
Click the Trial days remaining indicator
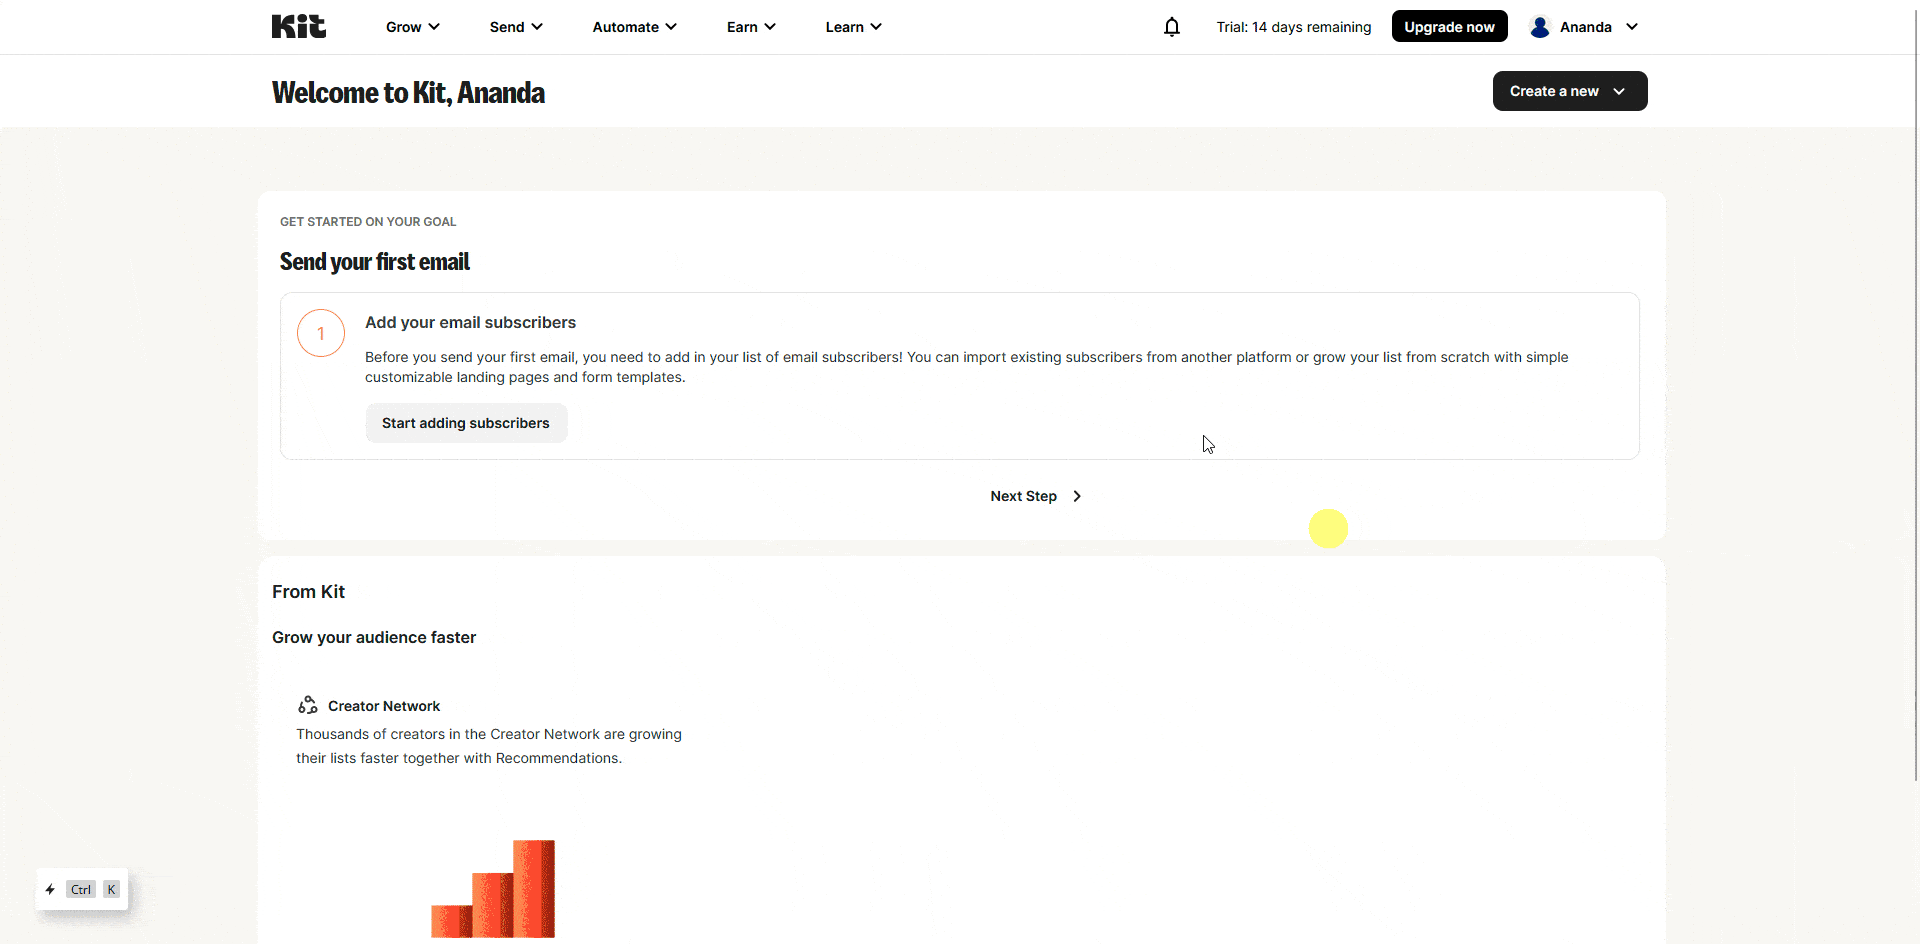pos(1294,27)
